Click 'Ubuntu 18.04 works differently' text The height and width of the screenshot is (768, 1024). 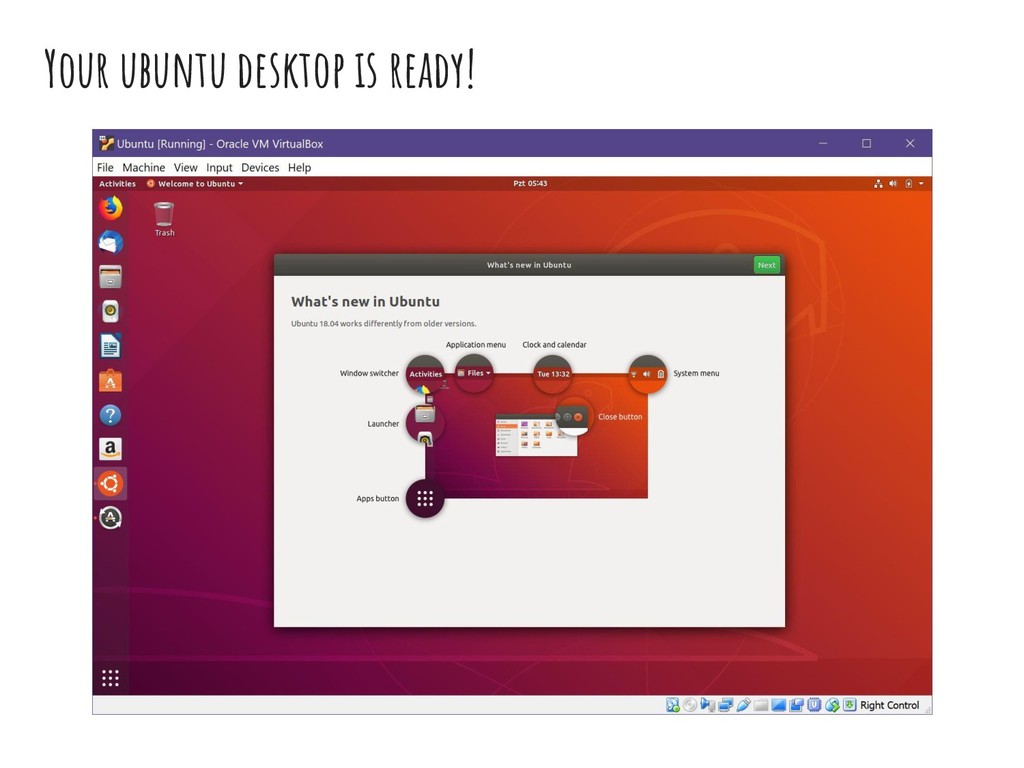pos(383,324)
